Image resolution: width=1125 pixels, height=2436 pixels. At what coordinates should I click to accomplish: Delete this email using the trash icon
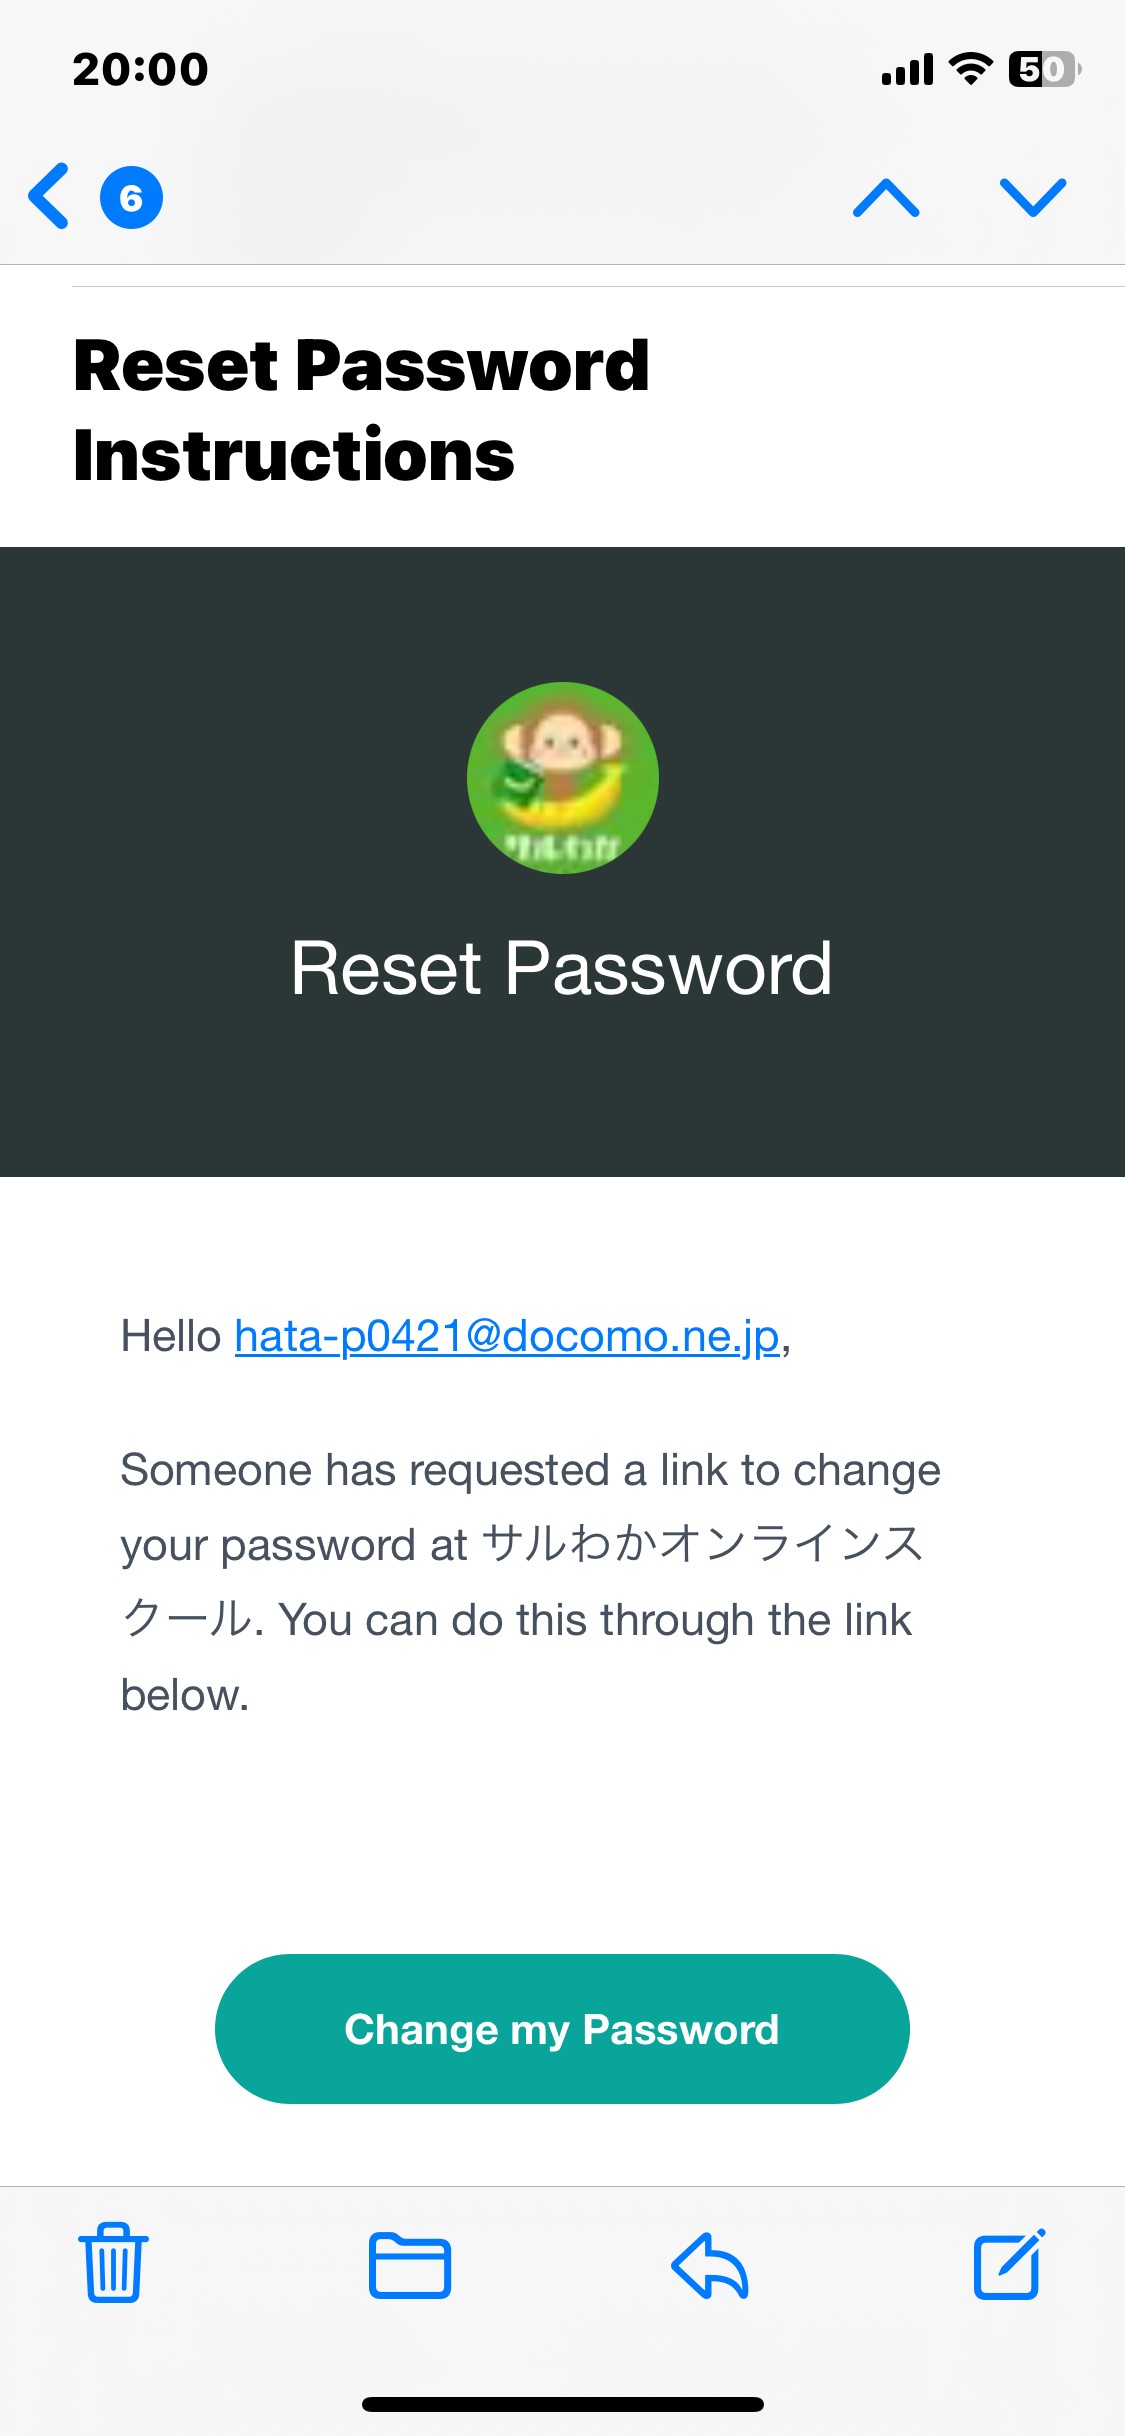pos(113,2263)
